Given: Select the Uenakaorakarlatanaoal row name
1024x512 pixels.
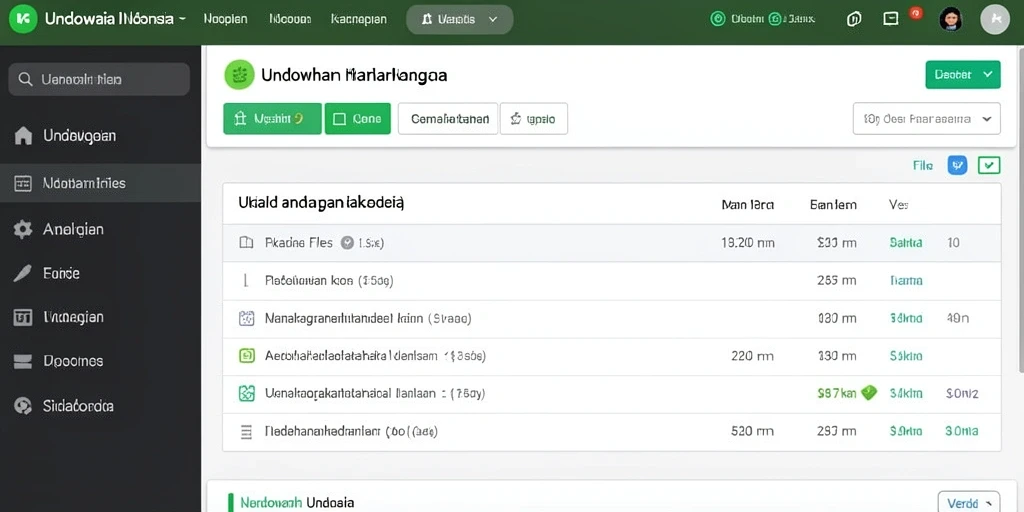Looking at the screenshot, I should (x=374, y=393).
